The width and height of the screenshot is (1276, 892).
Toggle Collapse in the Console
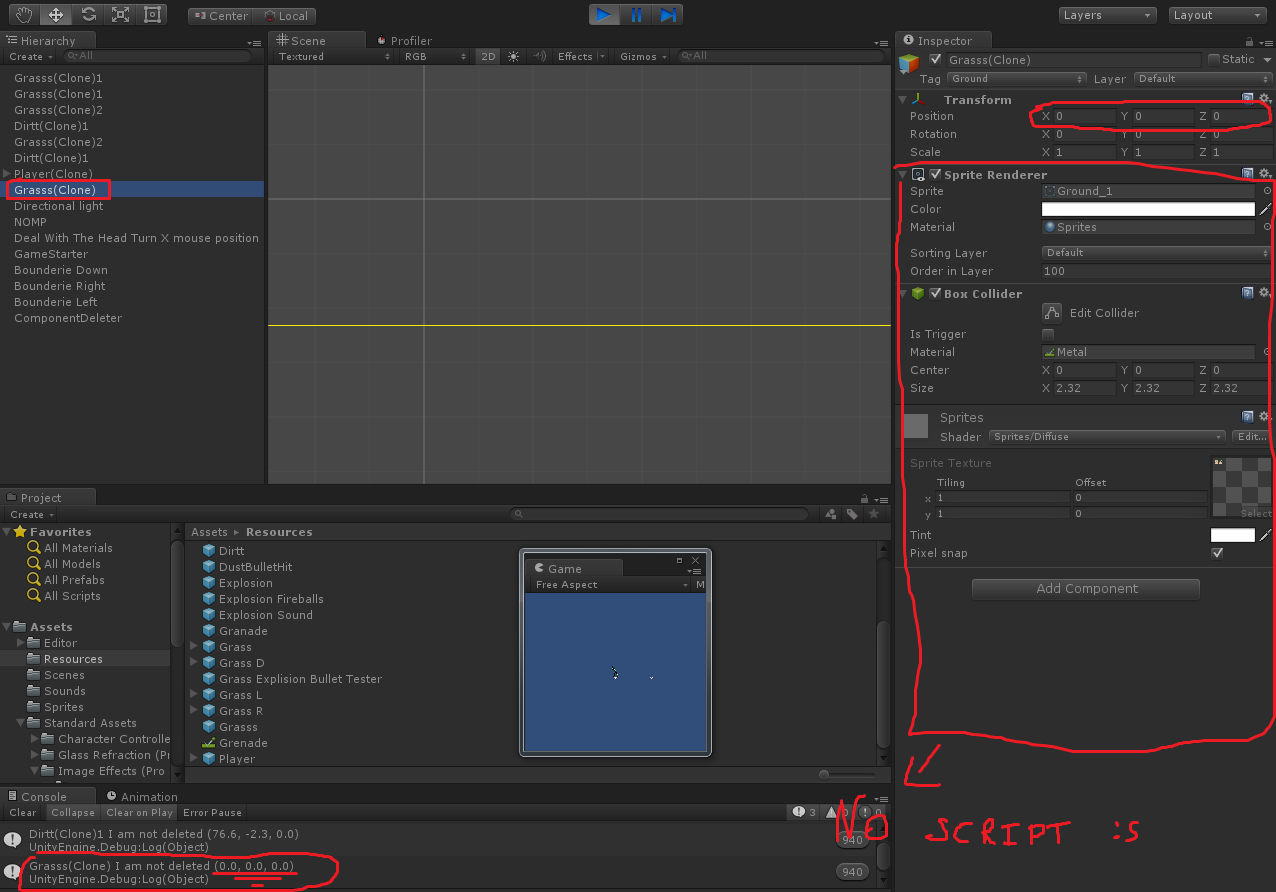pyautogui.click(x=73, y=813)
